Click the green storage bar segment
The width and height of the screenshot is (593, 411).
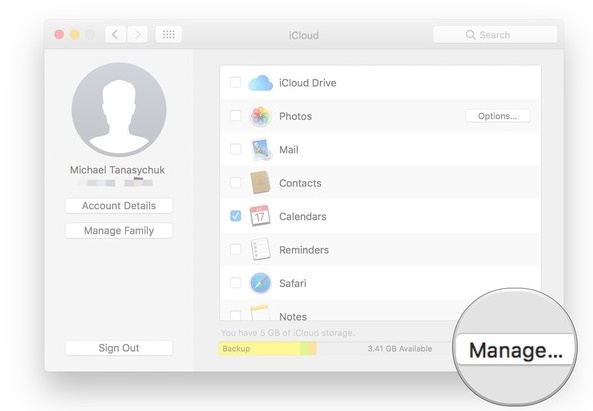[x=304, y=349]
